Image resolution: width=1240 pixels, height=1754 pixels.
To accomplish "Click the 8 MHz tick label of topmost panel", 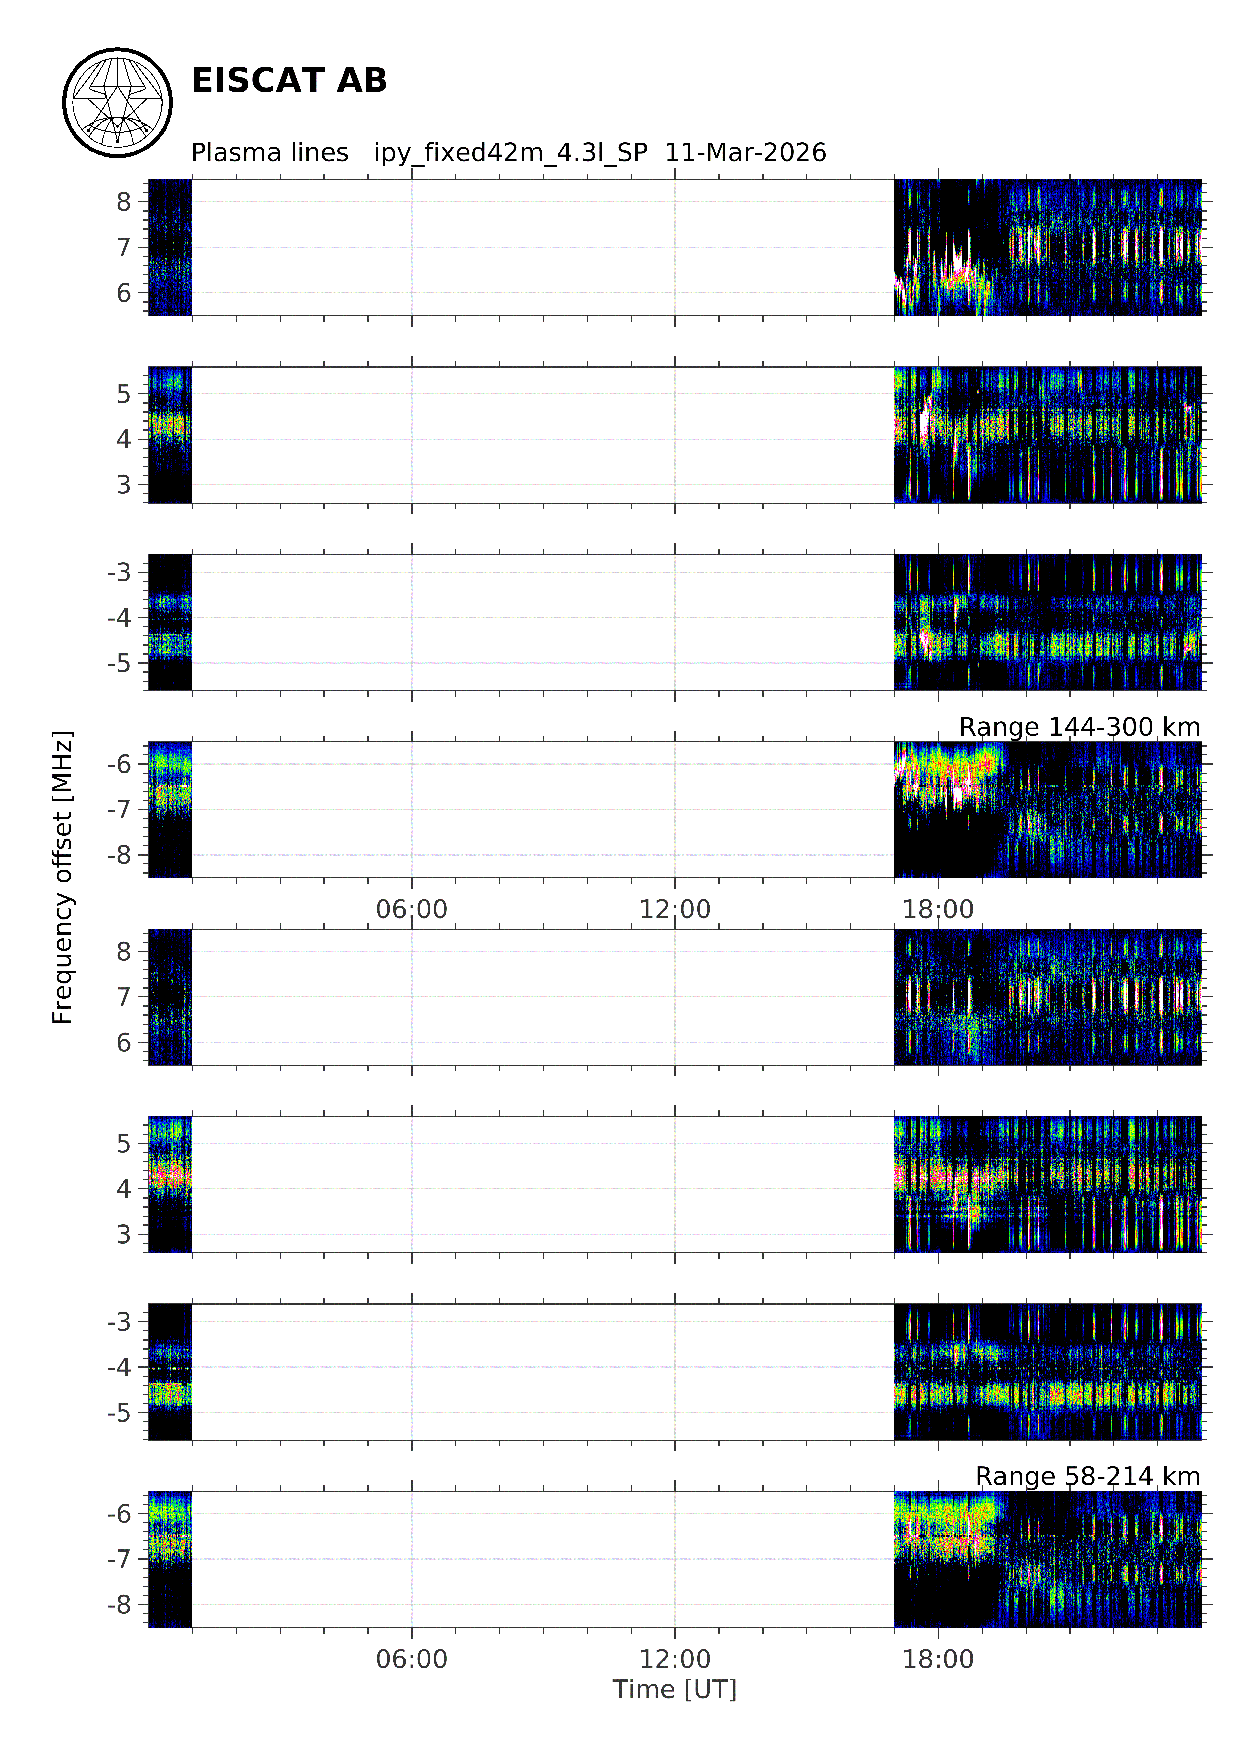I will pos(124,202).
